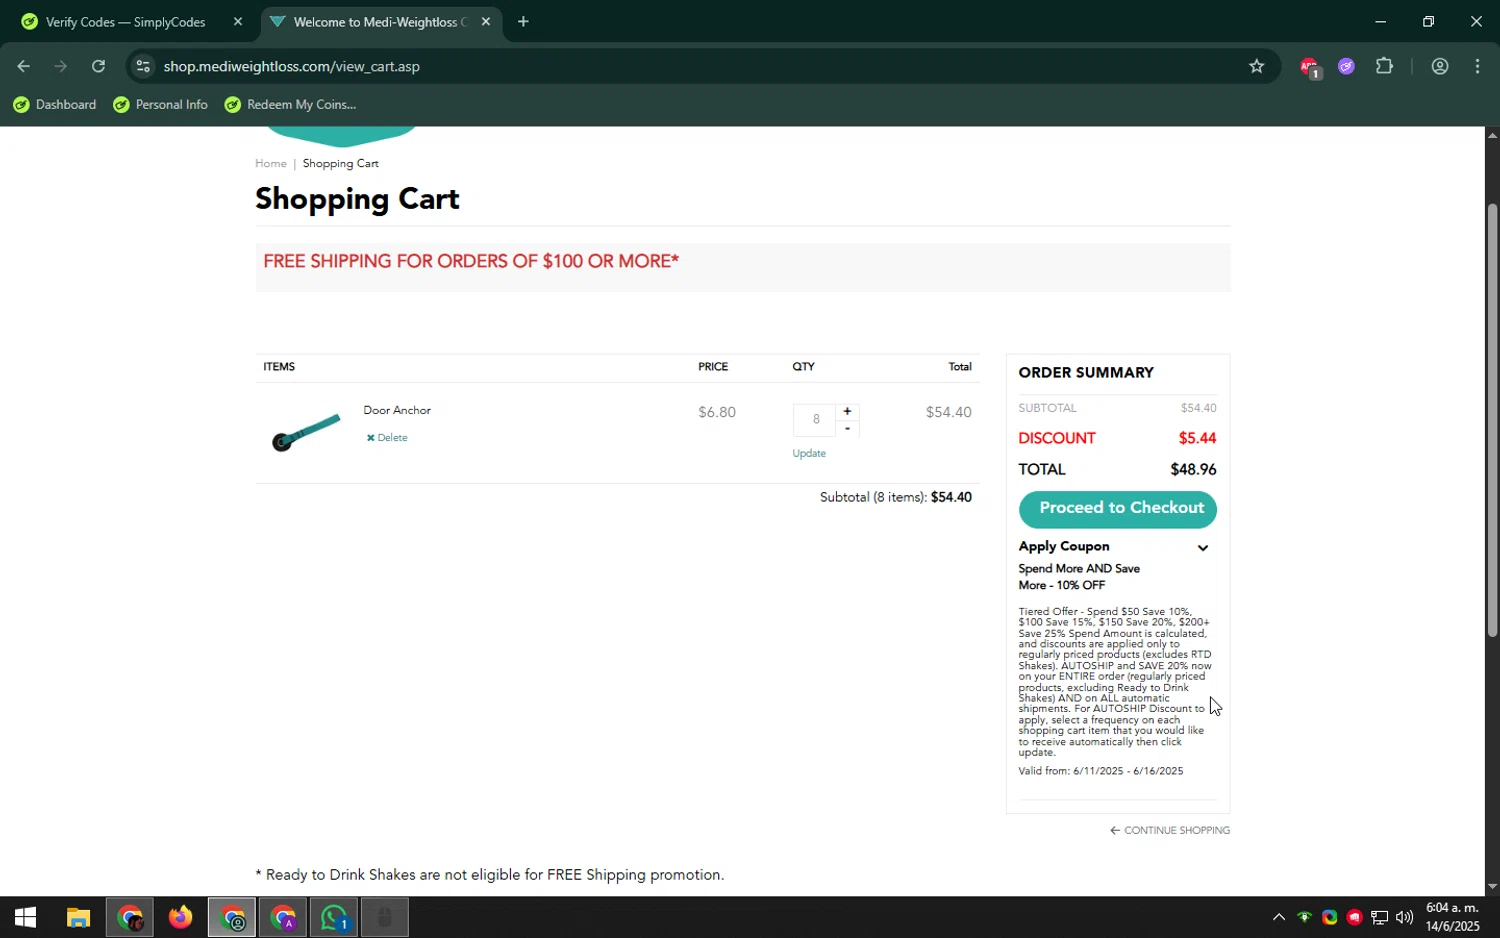Close the Verify Codes tab
Viewport: 1500px width, 938px height.
237,22
